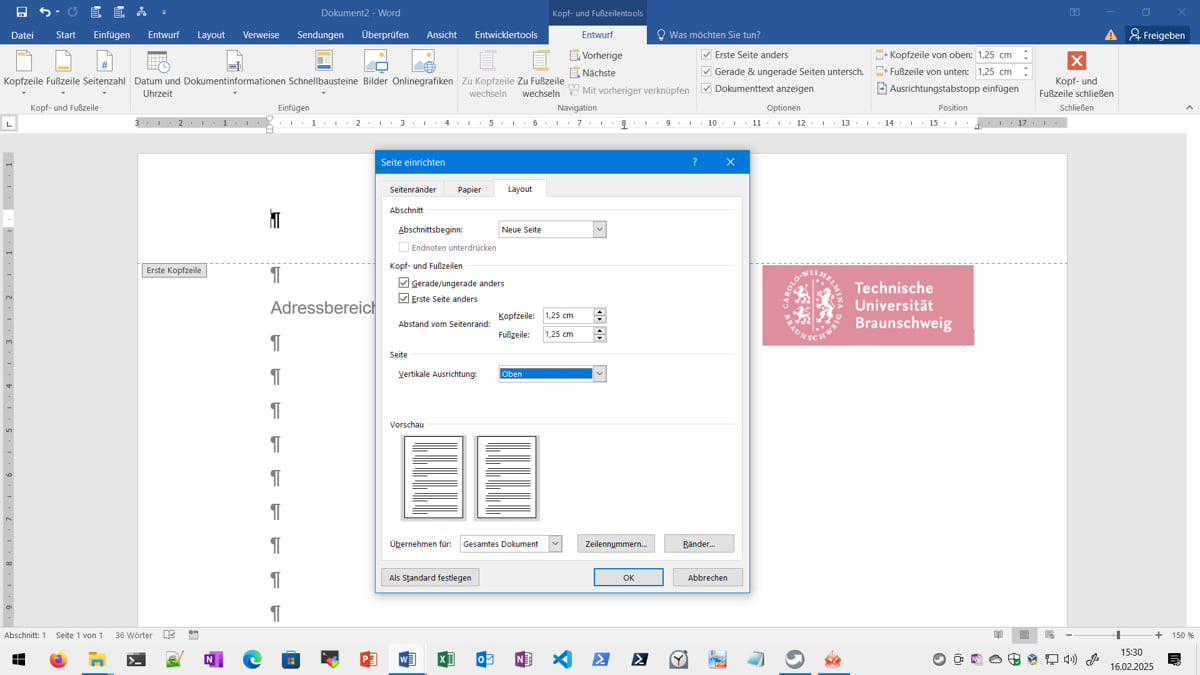The width and height of the screenshot is (1200, 675).
Task: Open the Entwicklertools ribbon tab
Action: tap(506, 35)
